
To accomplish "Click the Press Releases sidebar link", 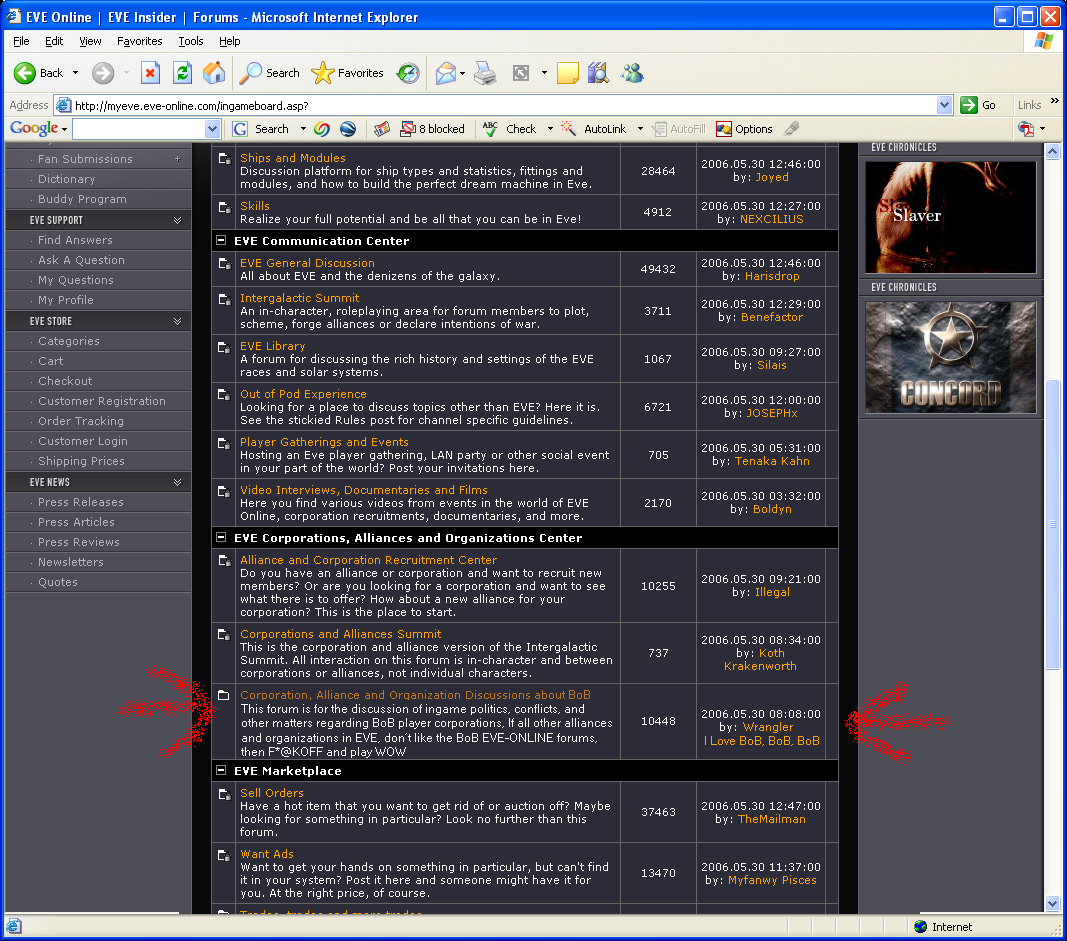I will tap(80, 501).
